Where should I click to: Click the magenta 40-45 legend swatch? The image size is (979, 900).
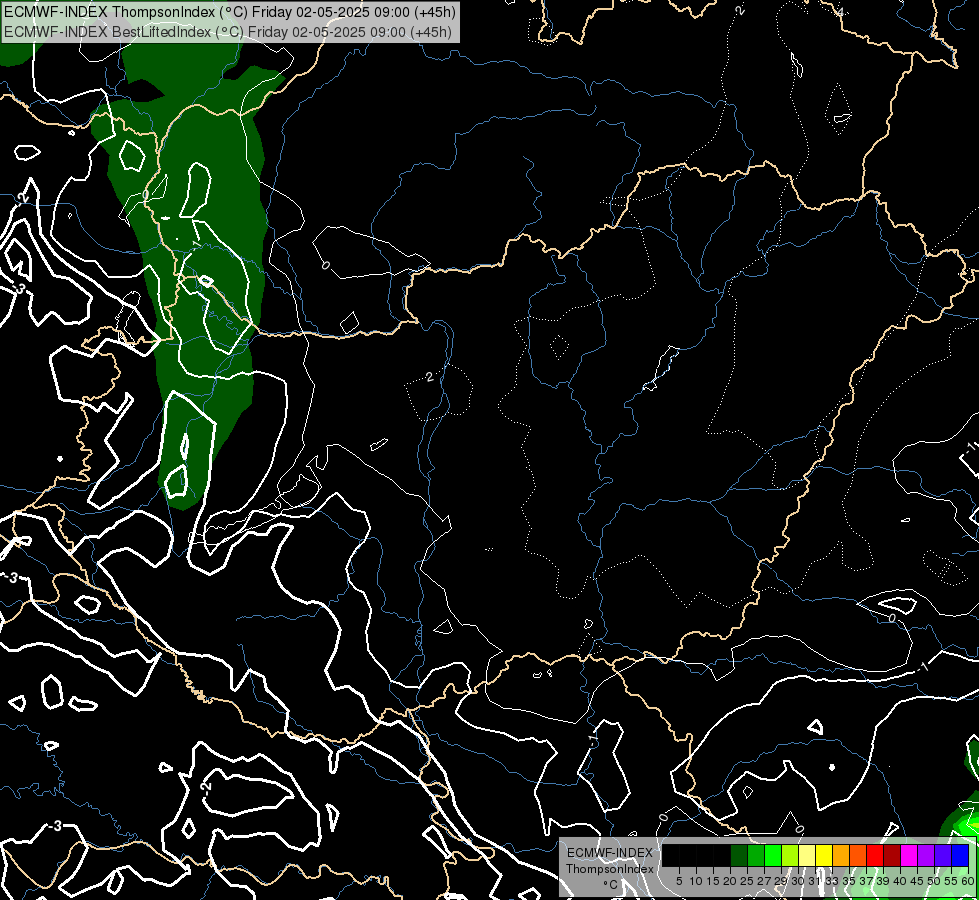coord(909,856)
